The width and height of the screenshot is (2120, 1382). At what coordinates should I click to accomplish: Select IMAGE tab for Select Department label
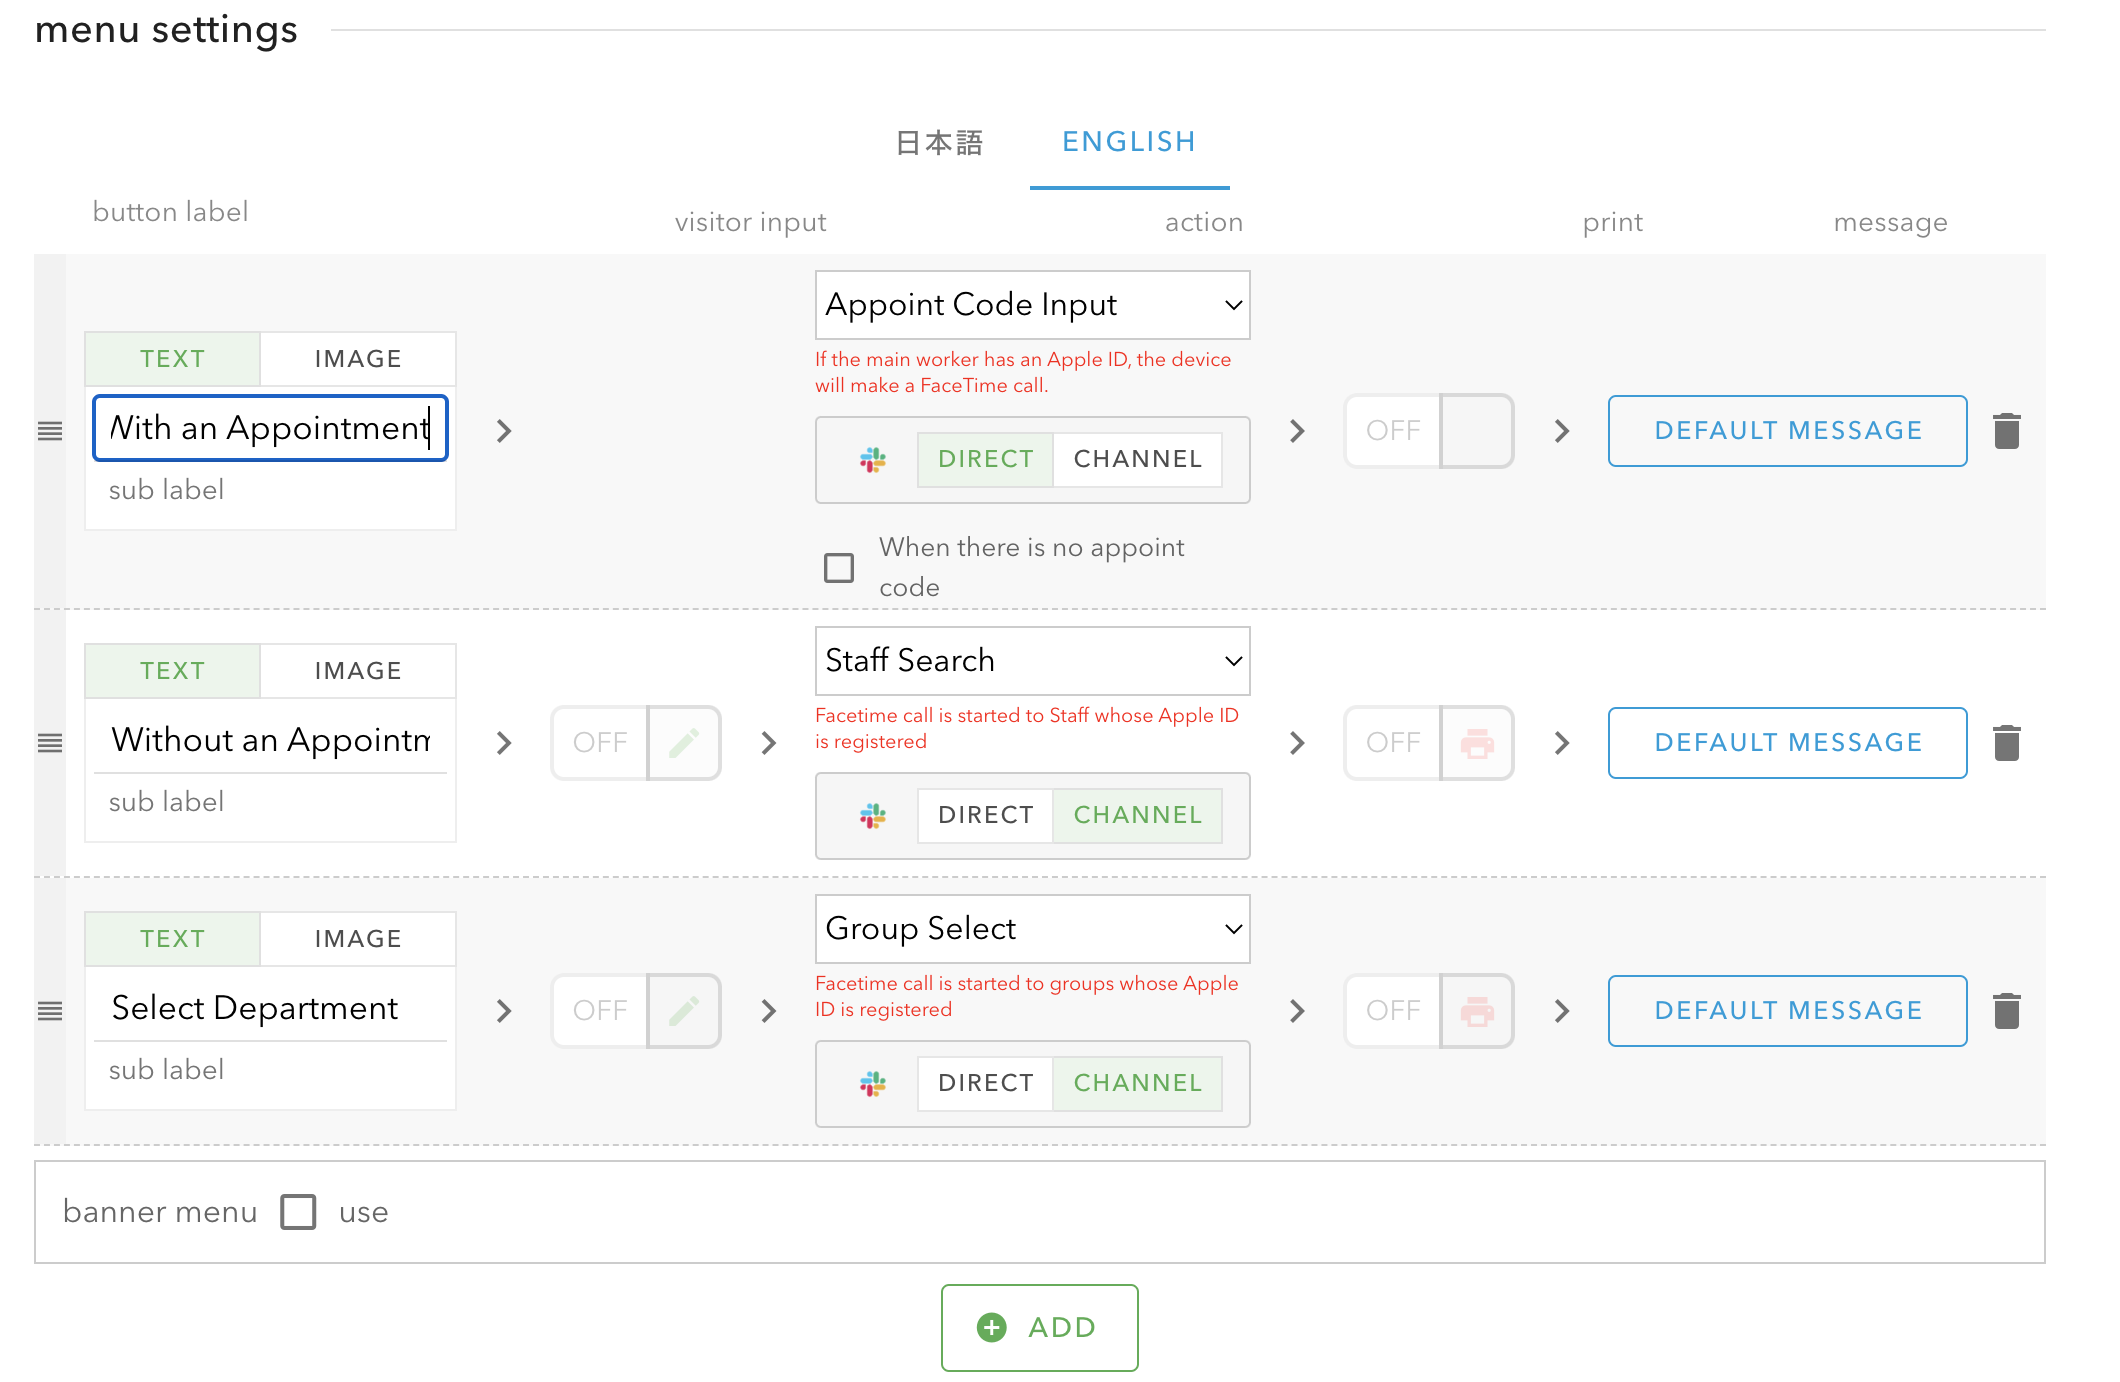(x=357, y=939)
